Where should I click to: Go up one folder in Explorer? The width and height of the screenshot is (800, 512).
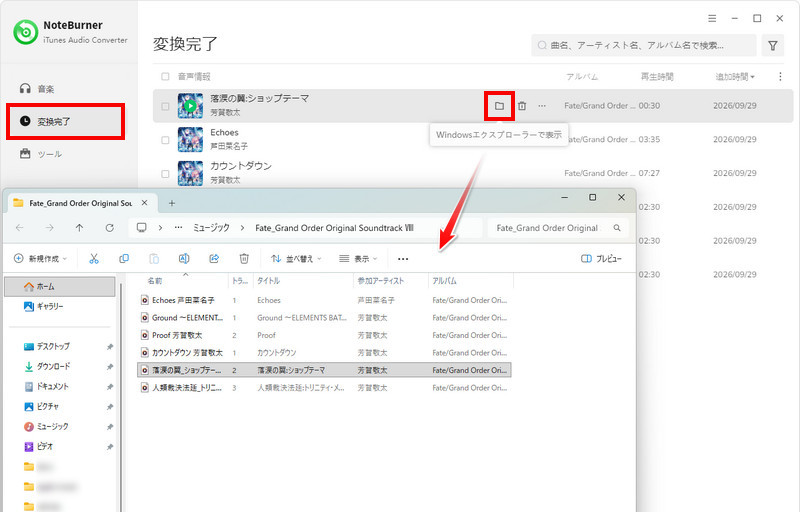click(x=80, y=228)
